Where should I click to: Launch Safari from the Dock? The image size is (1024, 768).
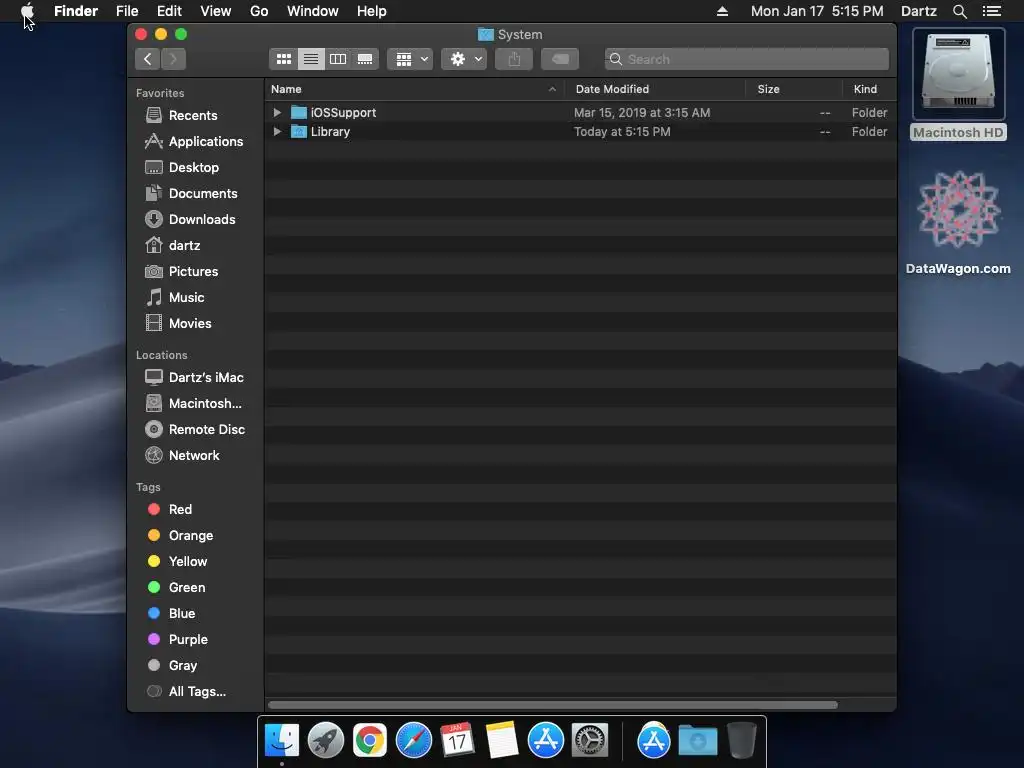pyautogui.click(x=414, y=741)
